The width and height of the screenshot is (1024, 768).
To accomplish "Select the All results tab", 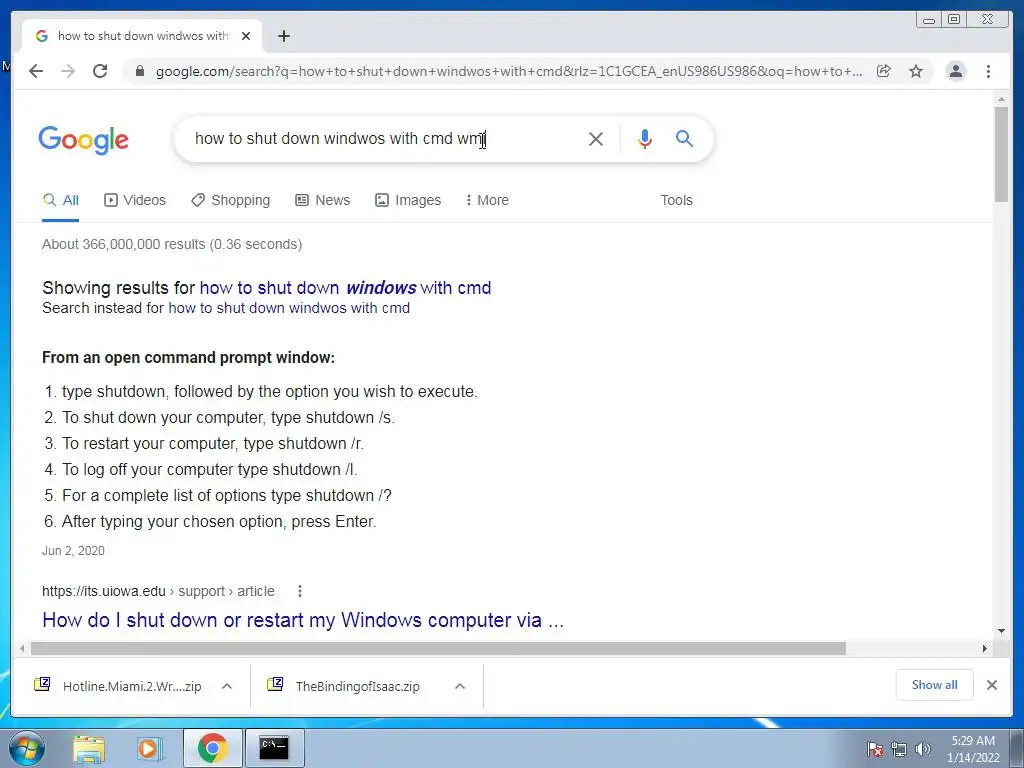I will click(61, 200).
